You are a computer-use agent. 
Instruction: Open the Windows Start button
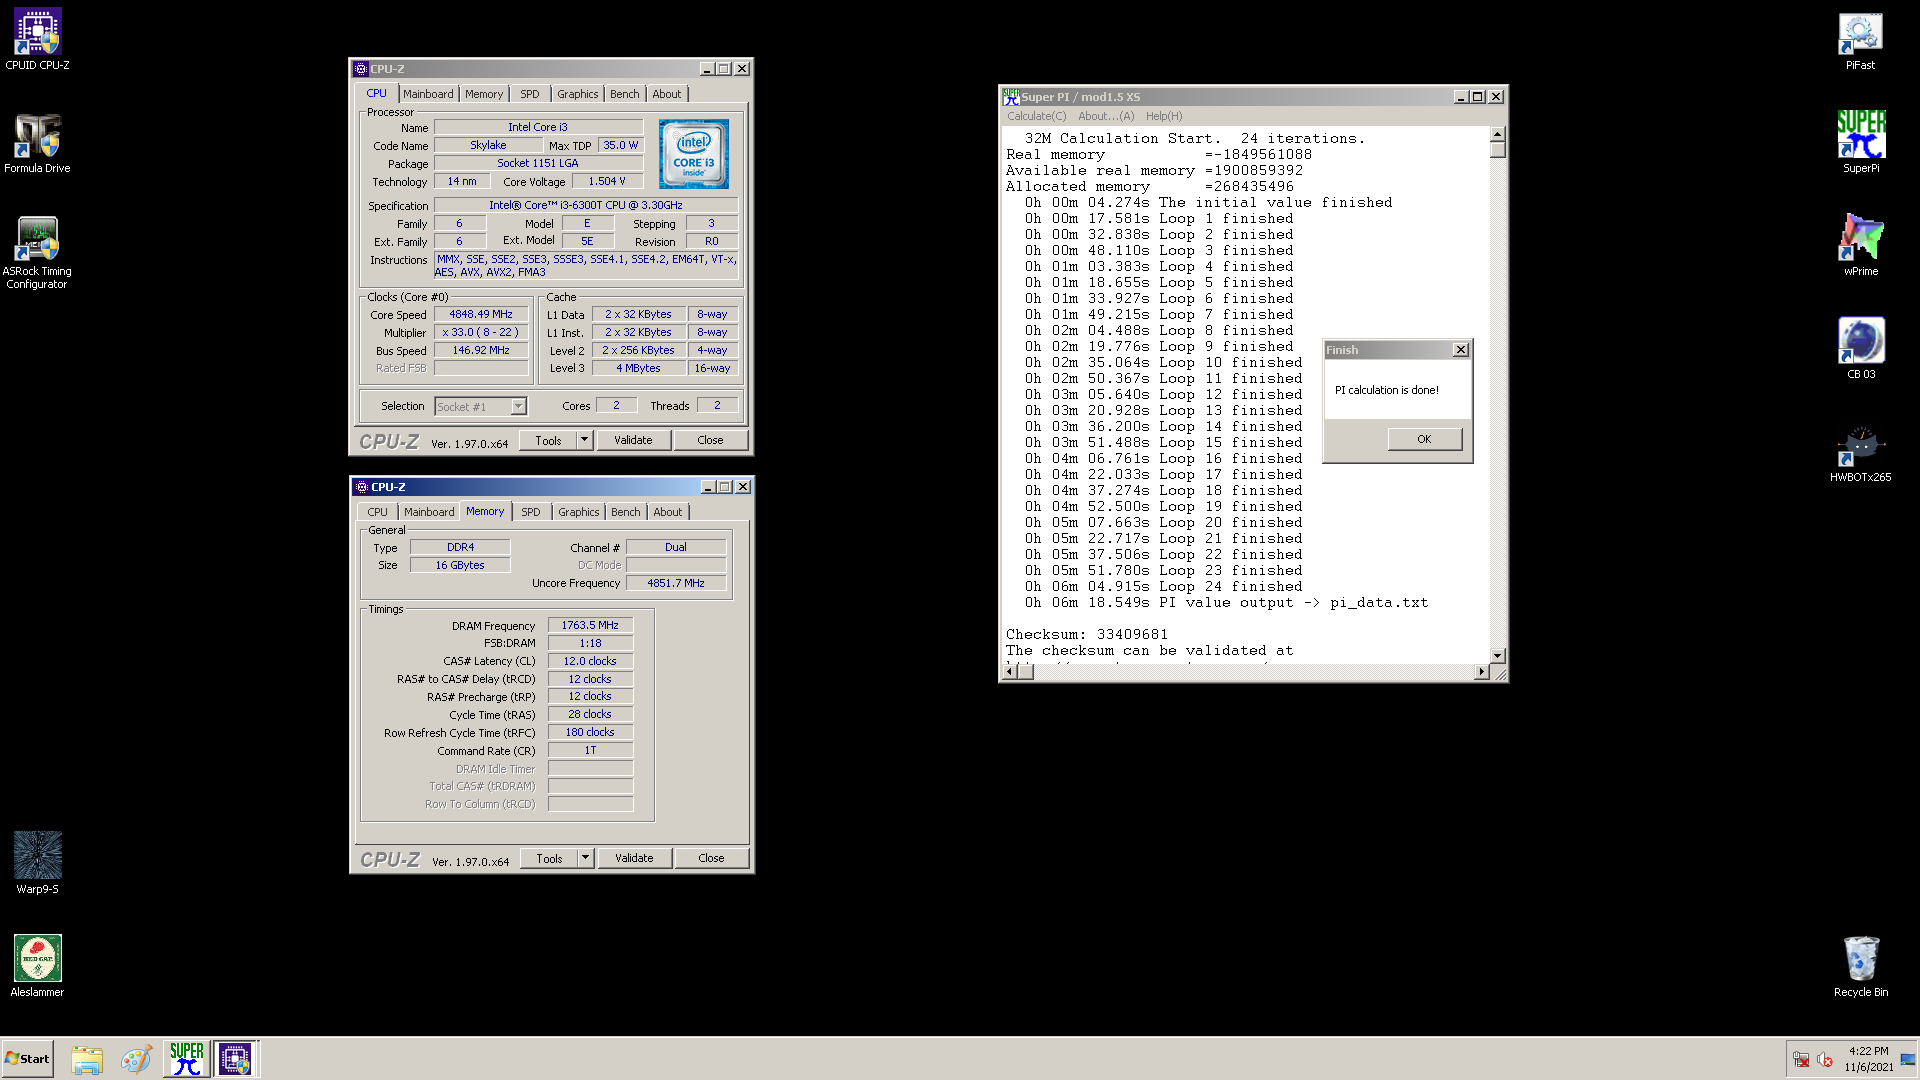coord(27,1059)
